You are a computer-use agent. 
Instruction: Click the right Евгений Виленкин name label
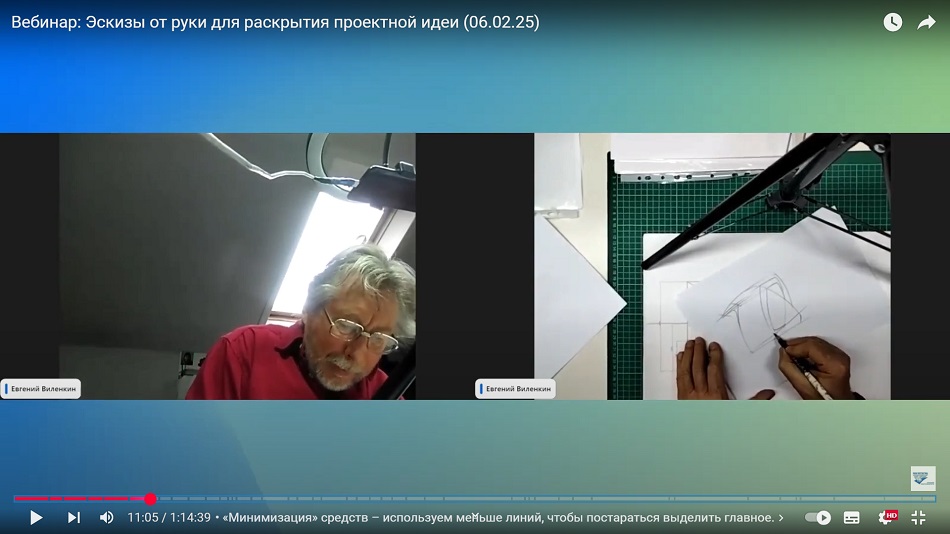(x=516, y=389)
